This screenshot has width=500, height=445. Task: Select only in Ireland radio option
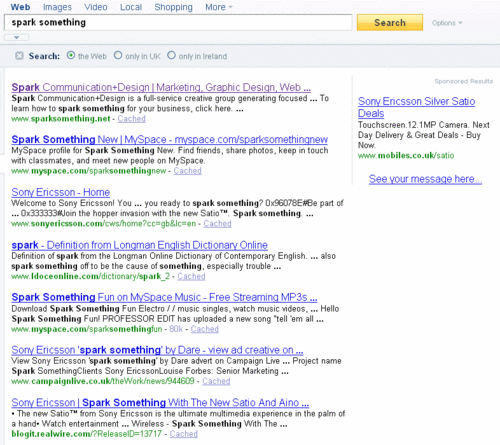(x=171, y=55)
